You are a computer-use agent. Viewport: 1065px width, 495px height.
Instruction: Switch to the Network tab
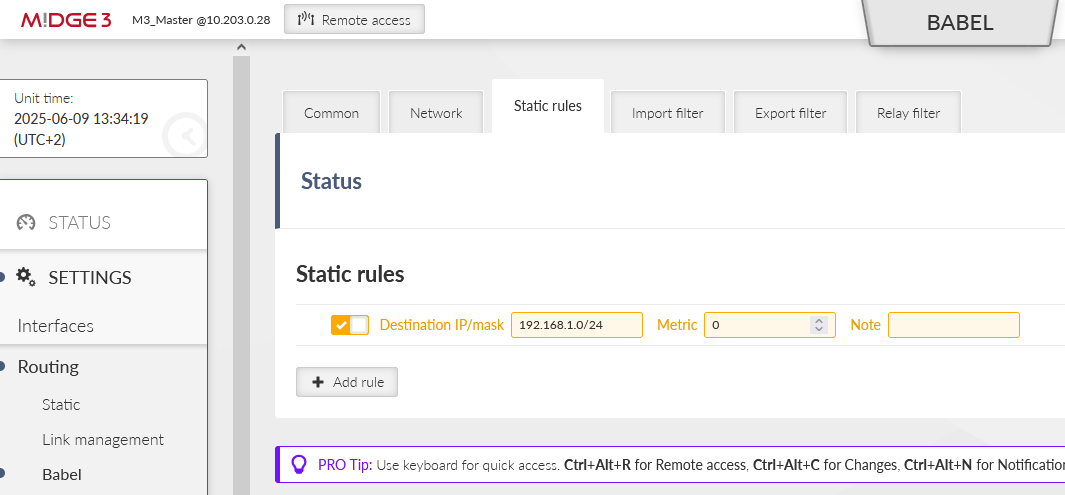click(436, 113)
